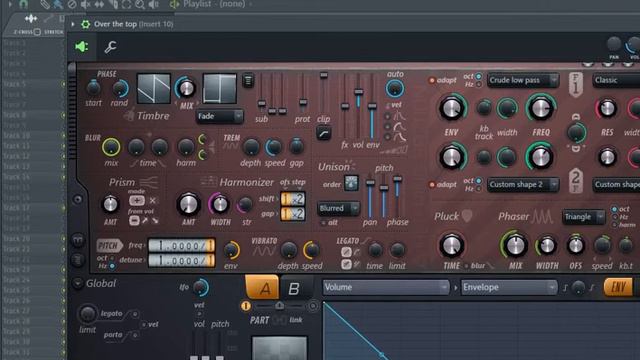This screenshot has height=360, width=640.
Task: Click the clip slider handle
Action: pos(324,76)
